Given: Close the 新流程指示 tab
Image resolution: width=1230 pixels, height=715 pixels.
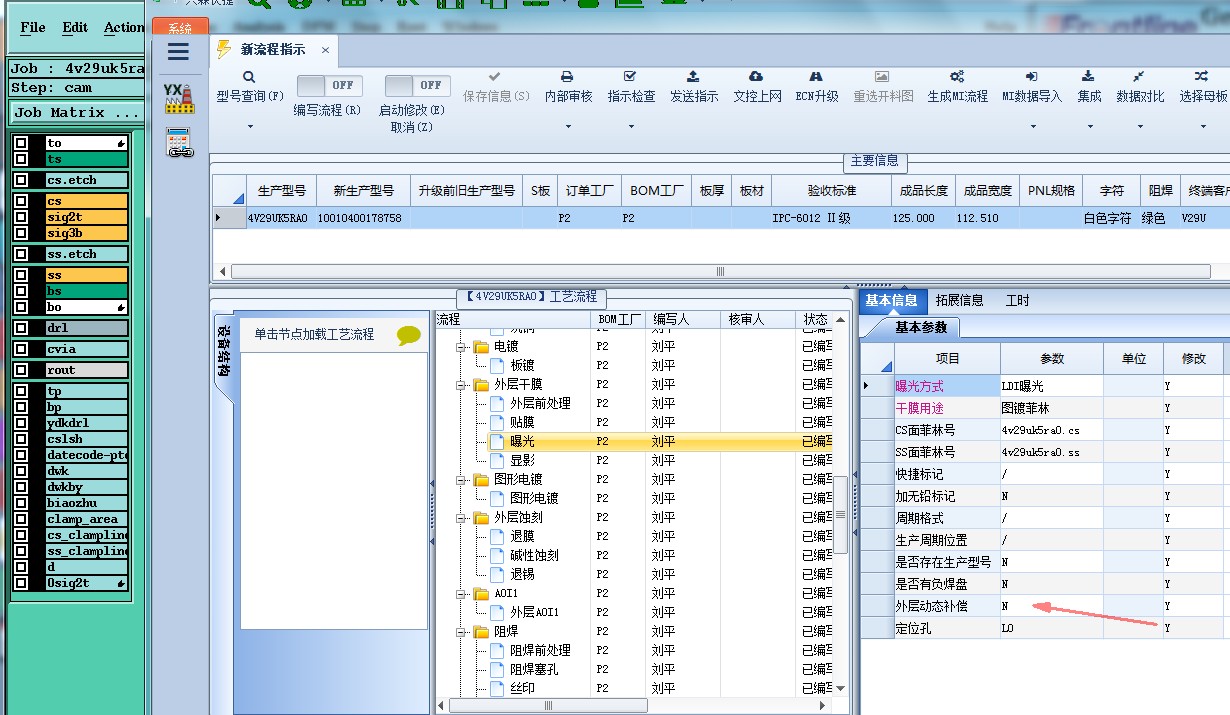Looking at the screenshot, I should tap(325, 50).
